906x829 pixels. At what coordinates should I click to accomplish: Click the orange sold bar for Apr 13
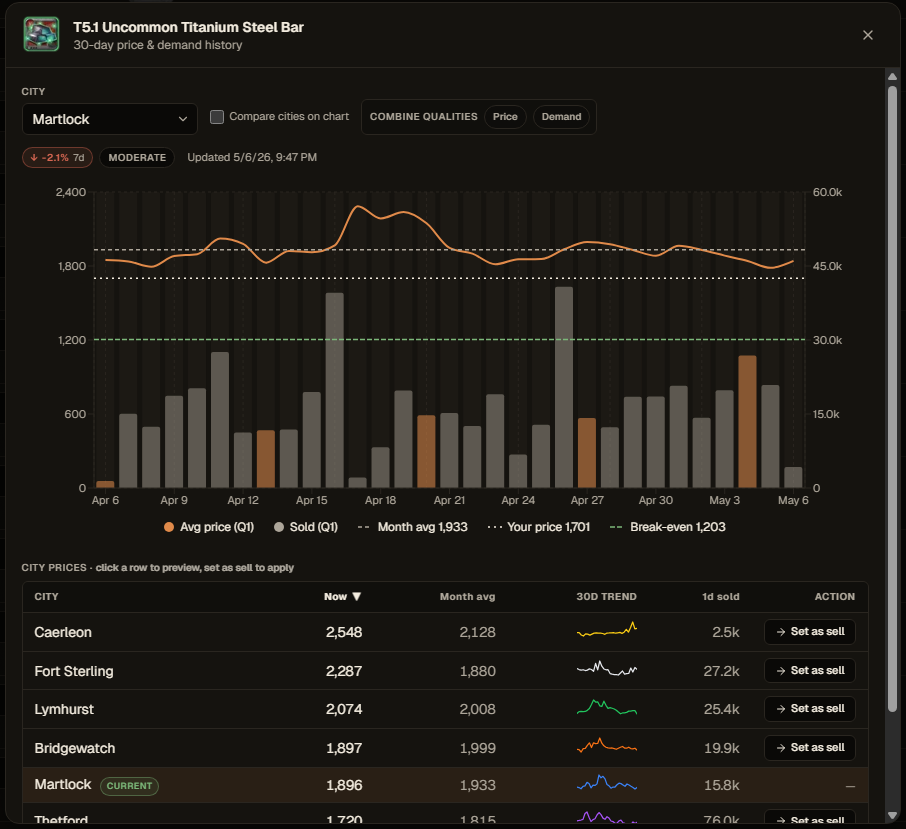[x=266, y=459]
